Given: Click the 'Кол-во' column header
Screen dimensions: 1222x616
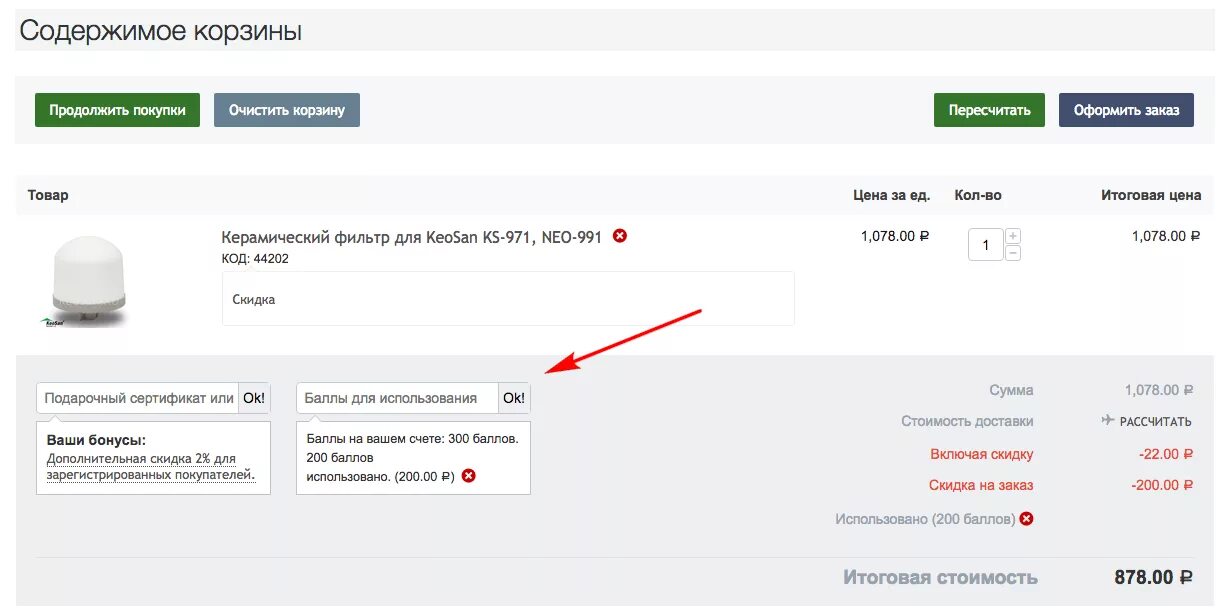Looking at the screenshot, I should (x=978, y=195).
